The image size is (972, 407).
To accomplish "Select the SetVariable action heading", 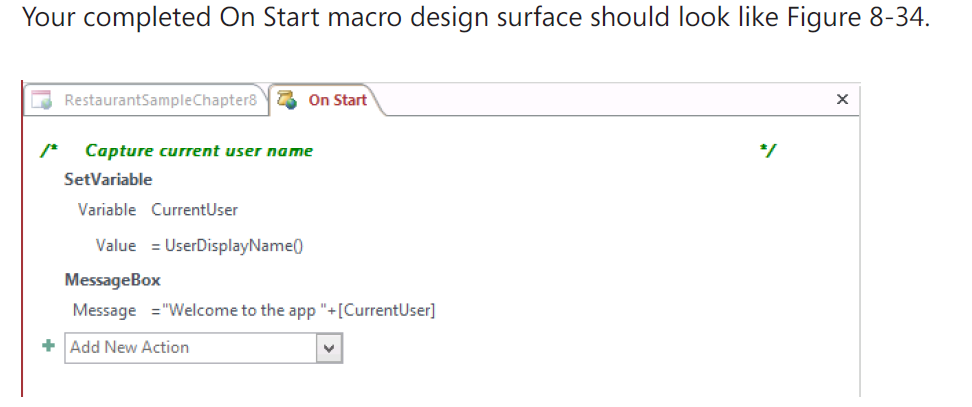I will point(108,180).
